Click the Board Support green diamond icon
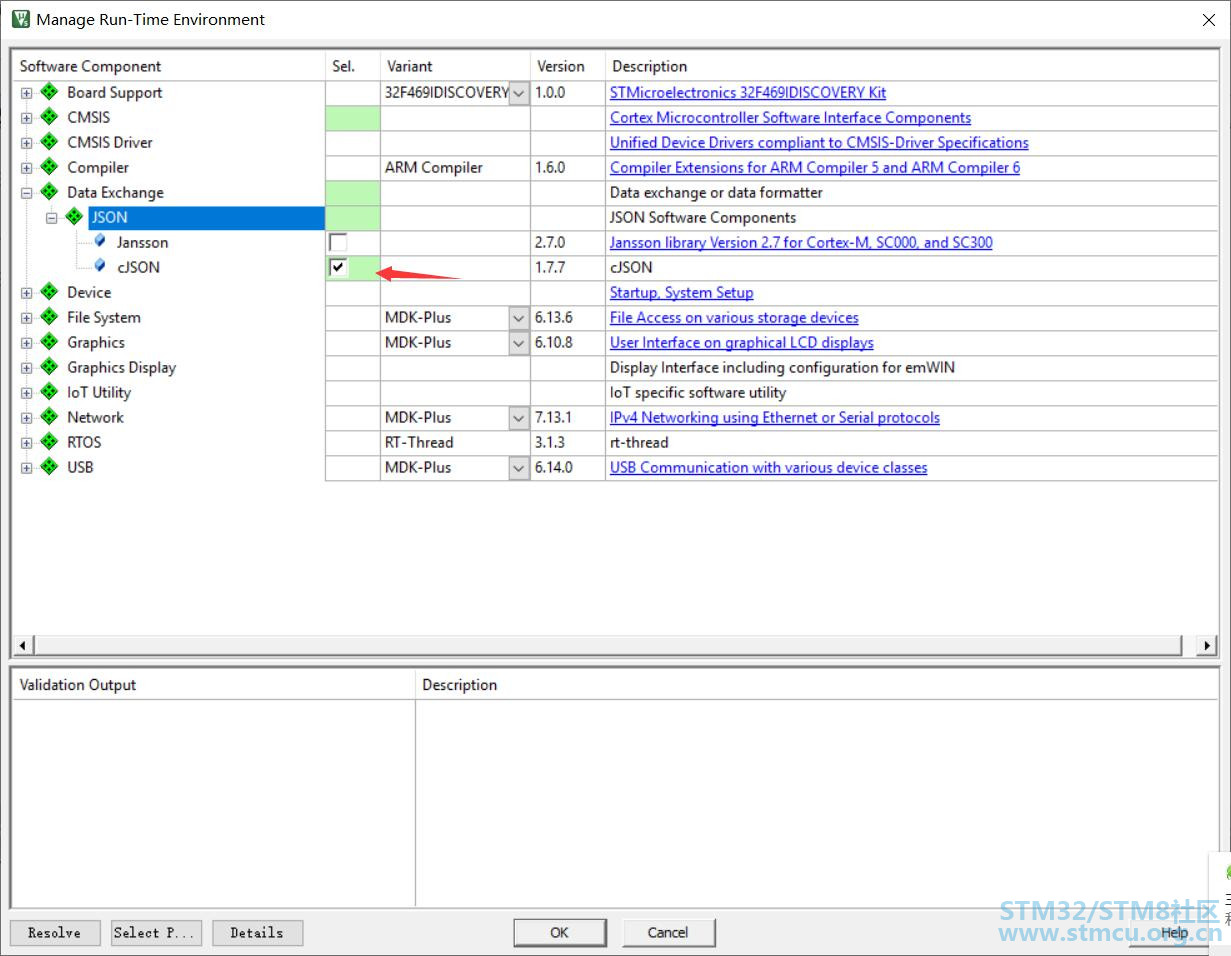 (x=49, y=92)
